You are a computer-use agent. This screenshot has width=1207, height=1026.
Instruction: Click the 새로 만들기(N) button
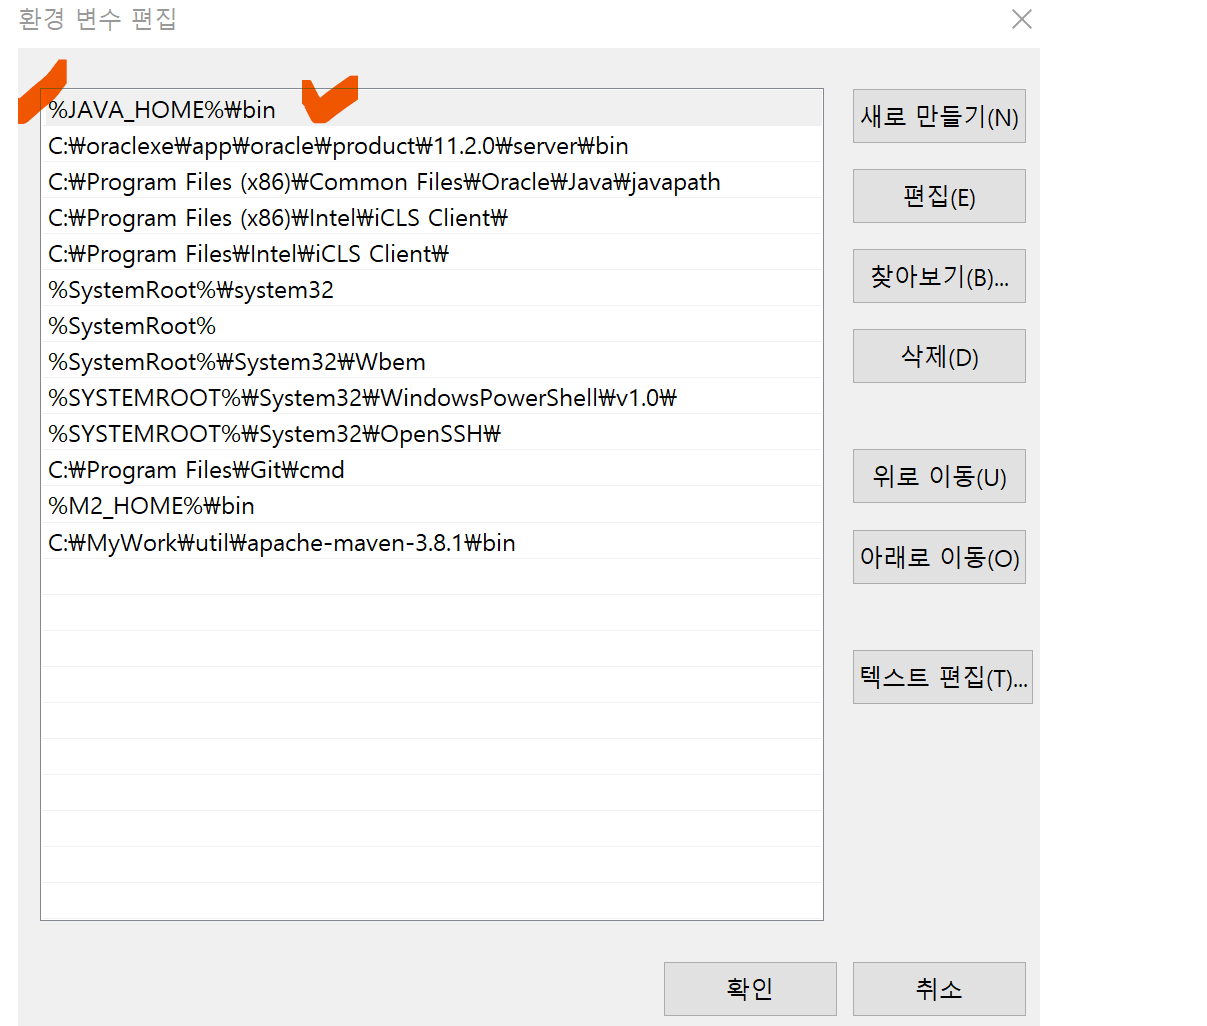pos(939,117)
